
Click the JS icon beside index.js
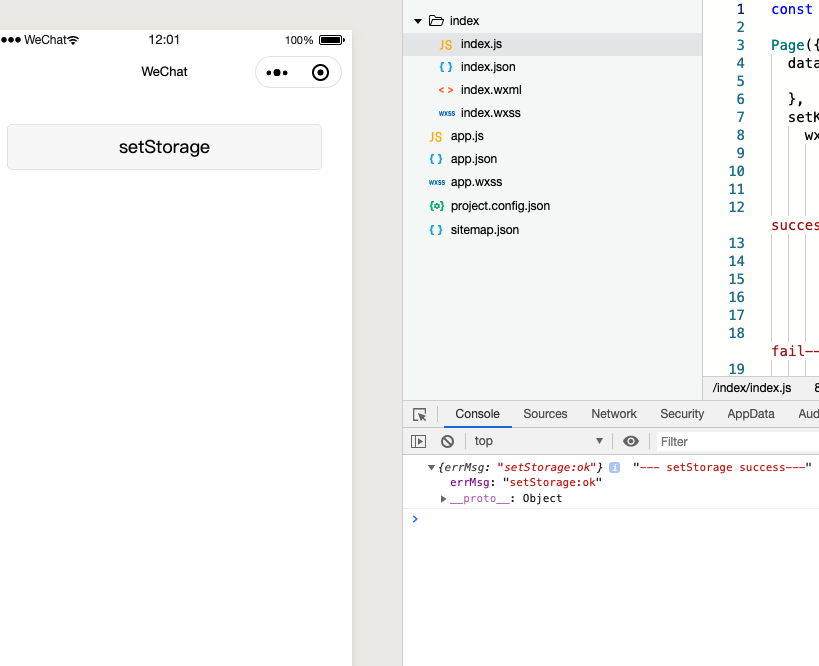pos(446,45)
